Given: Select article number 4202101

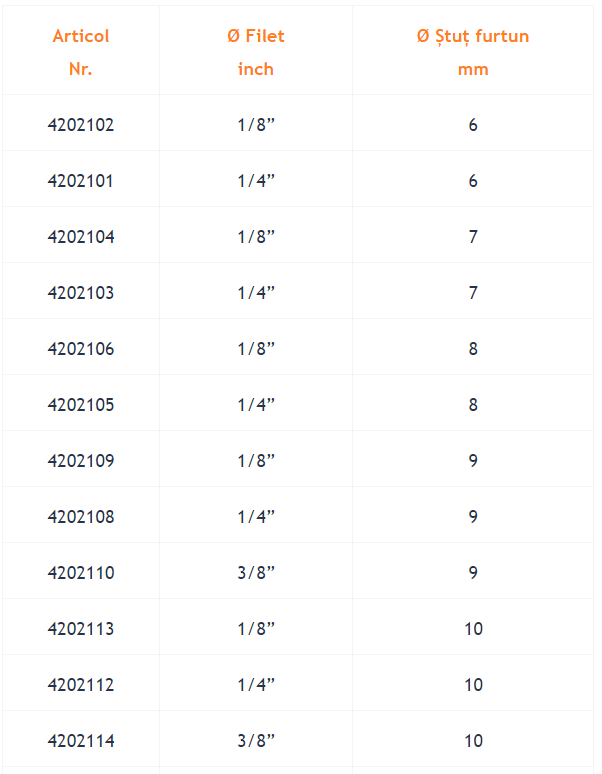Looking at the screenshot, I should 80,181.
